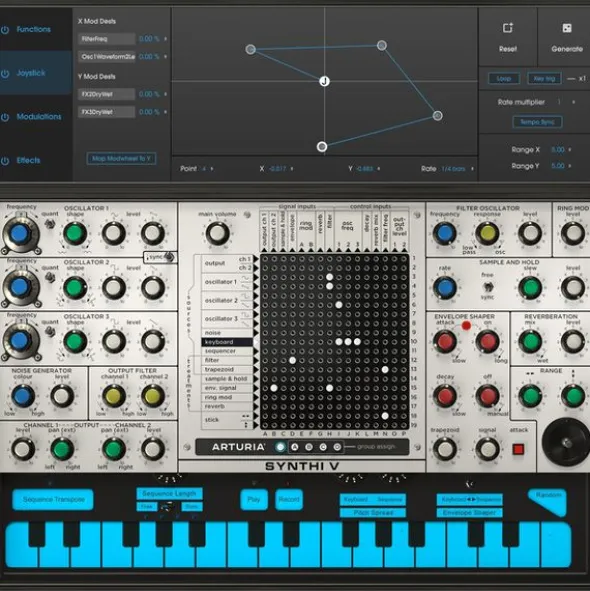Toggle the Key trig button
The height and width of the screenshot is (591, 590).
[x=544, y=78]
